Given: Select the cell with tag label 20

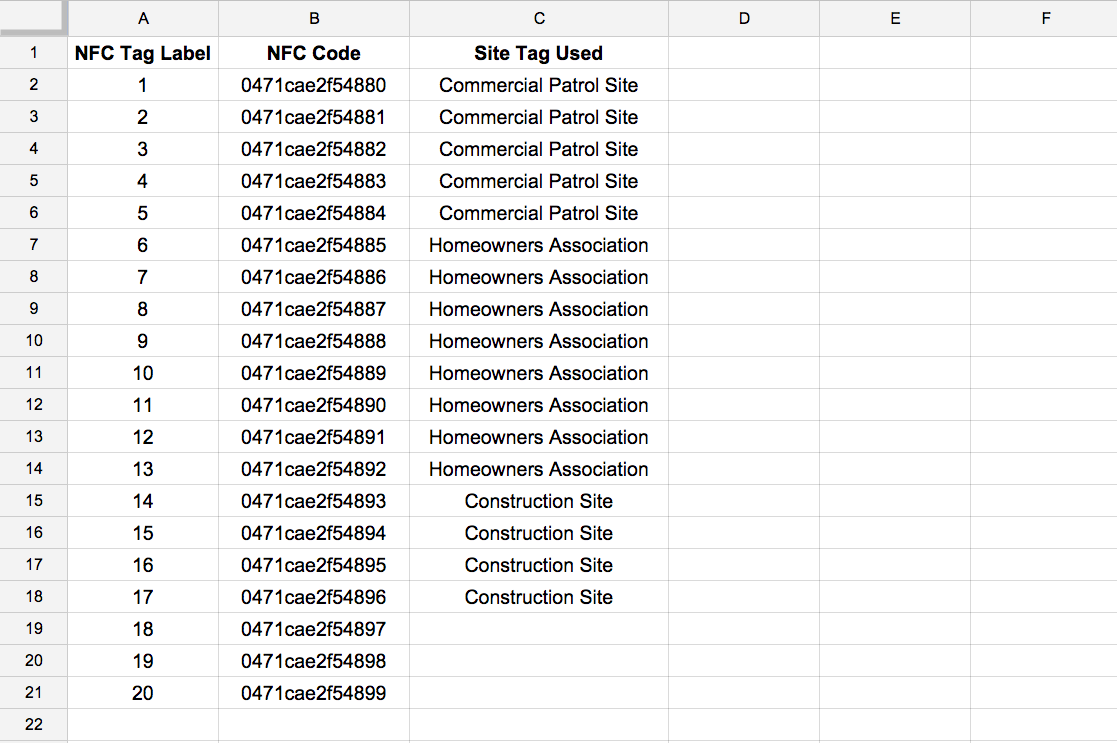Looking at the screenshot, I should click(143, 693).
